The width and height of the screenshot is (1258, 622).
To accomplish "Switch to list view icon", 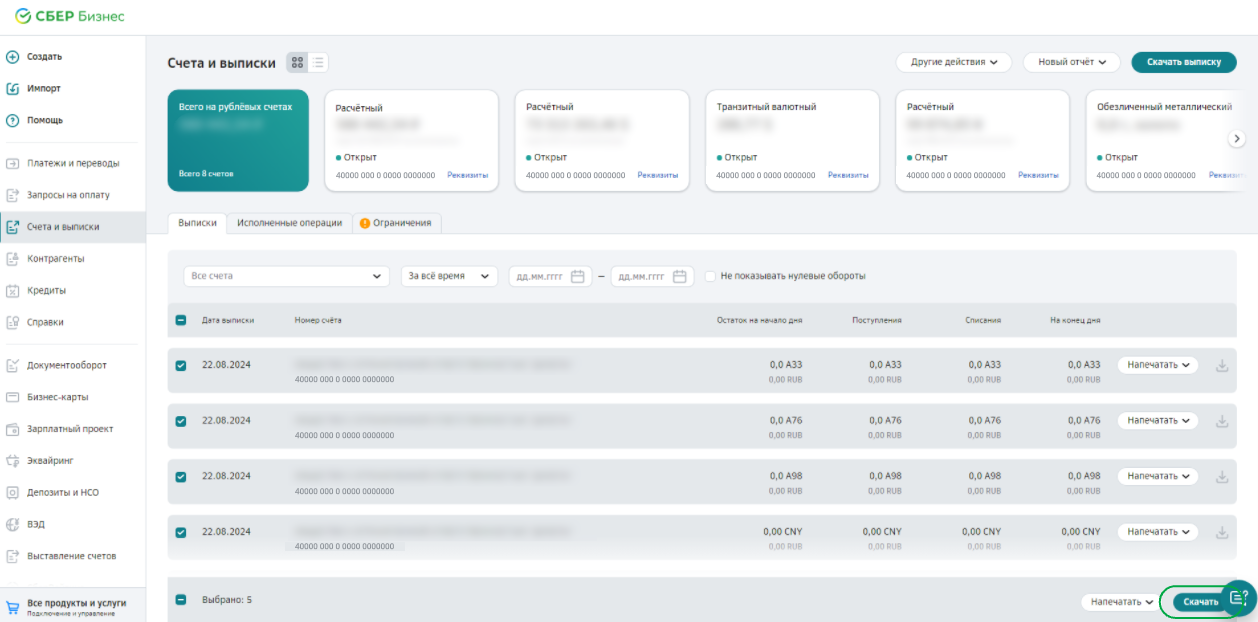I will [318, 63].
